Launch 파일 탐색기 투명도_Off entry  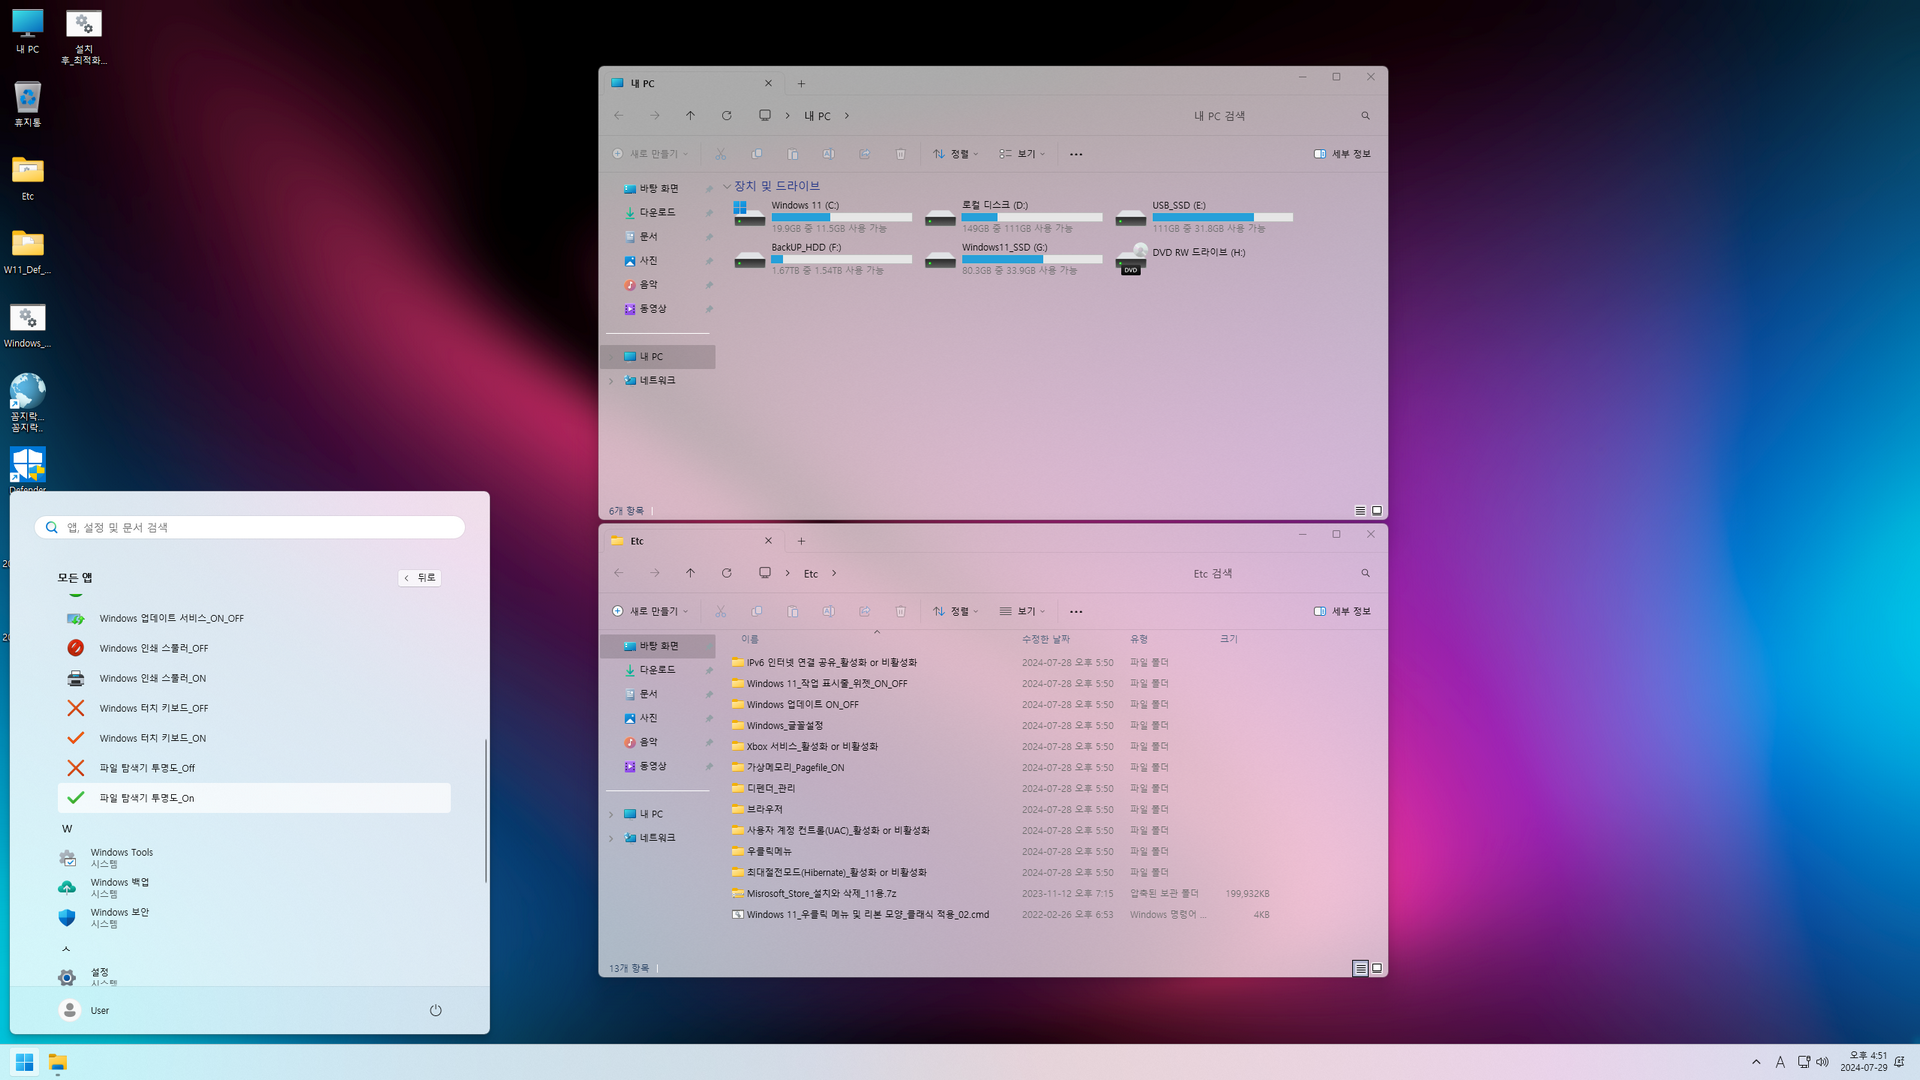click(x=147, y=768)
